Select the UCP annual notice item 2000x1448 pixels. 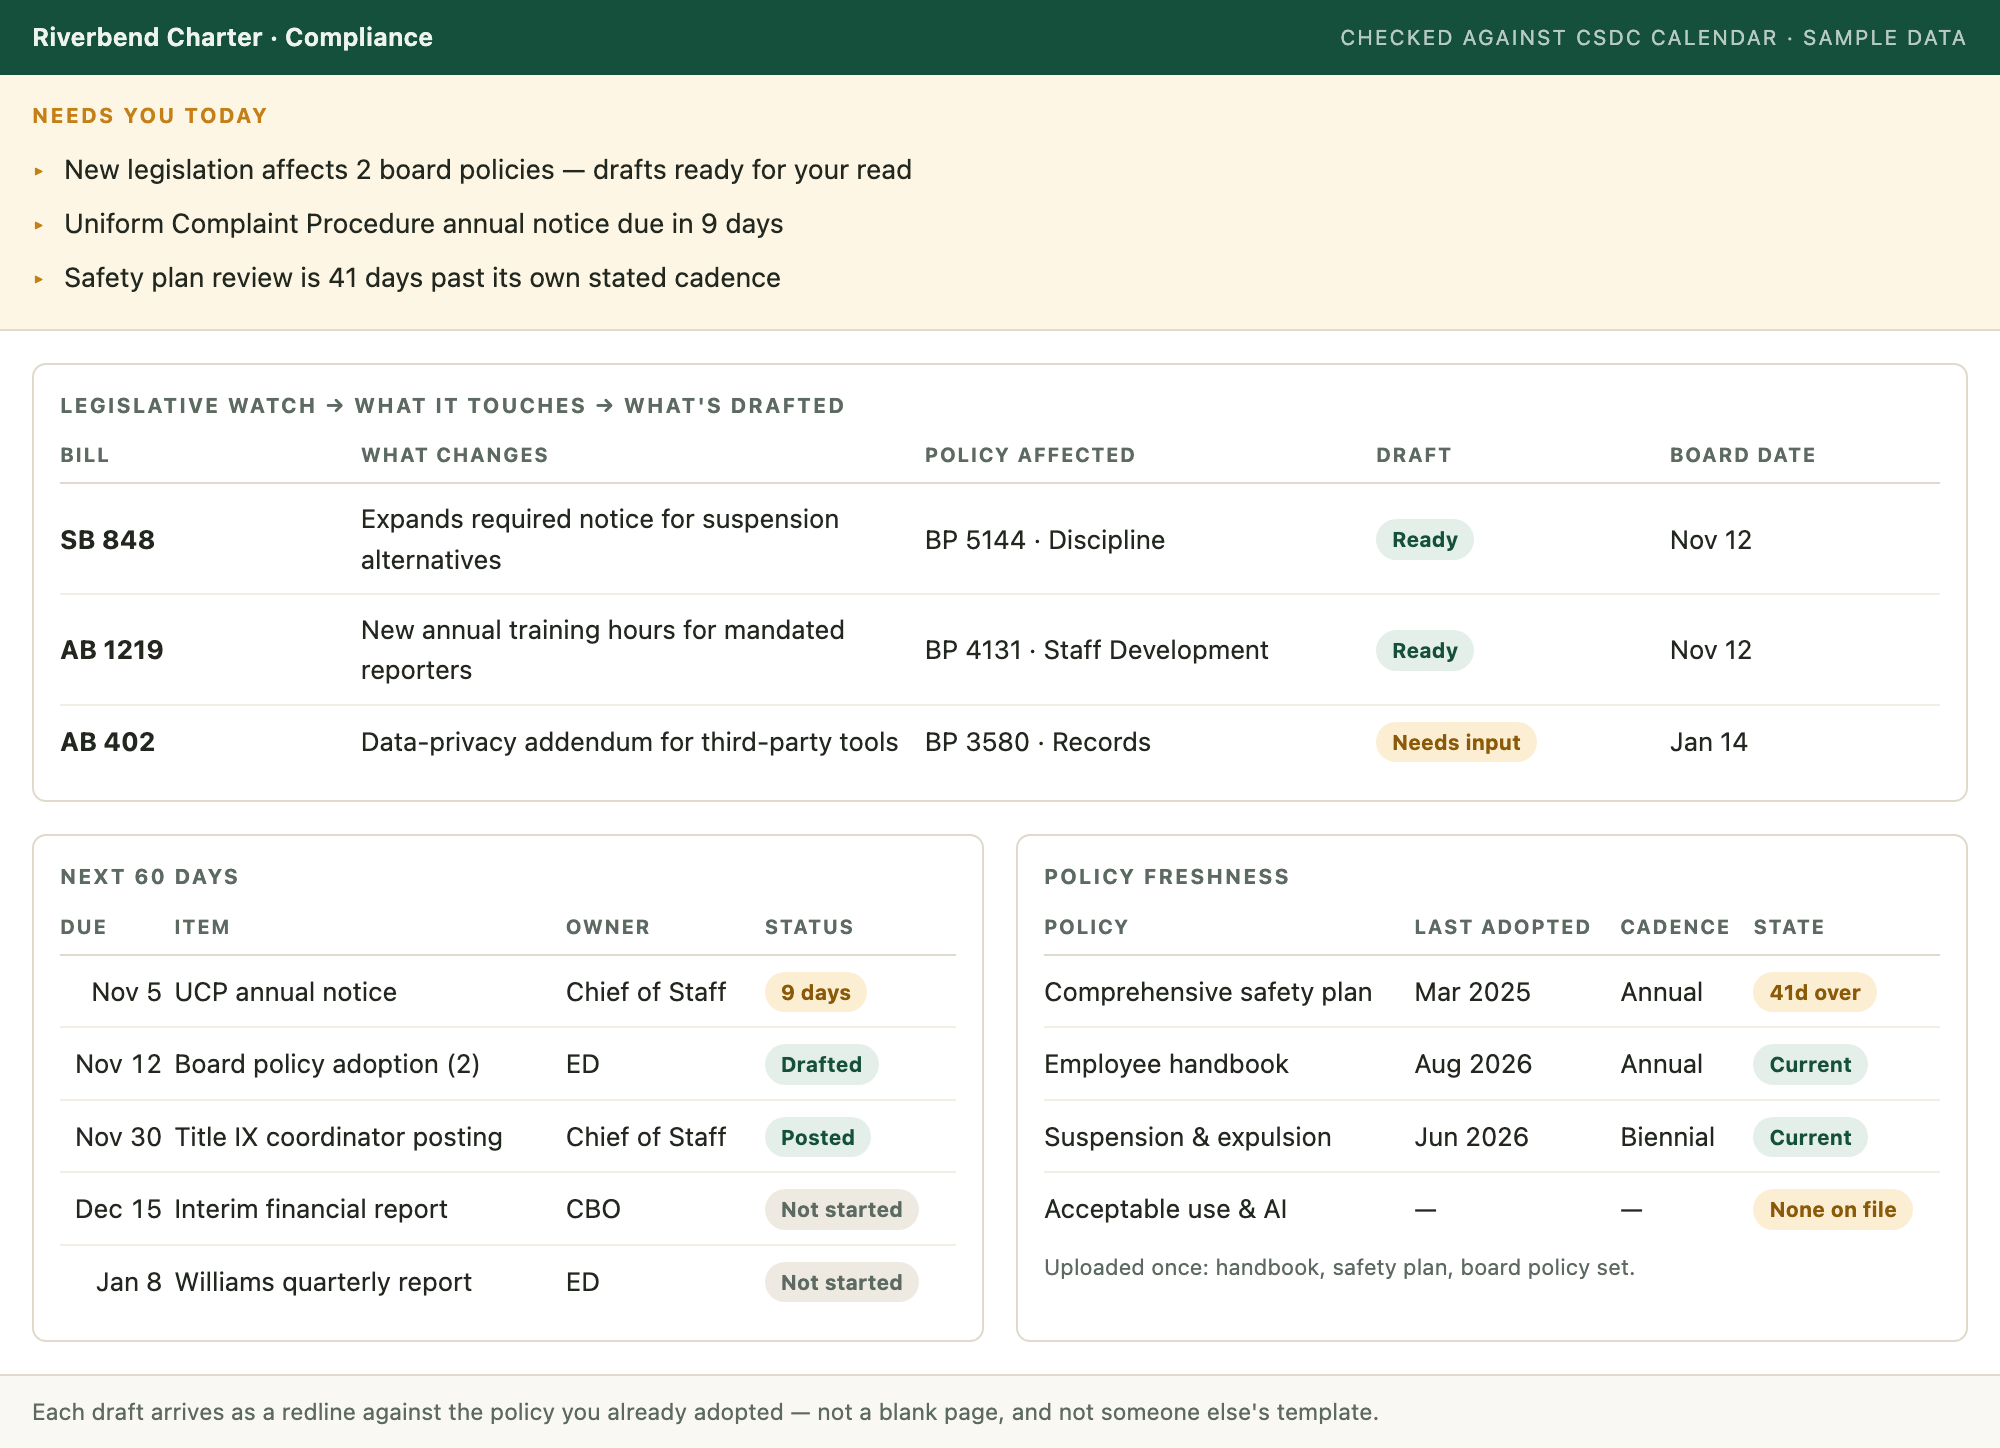(286, 992)
